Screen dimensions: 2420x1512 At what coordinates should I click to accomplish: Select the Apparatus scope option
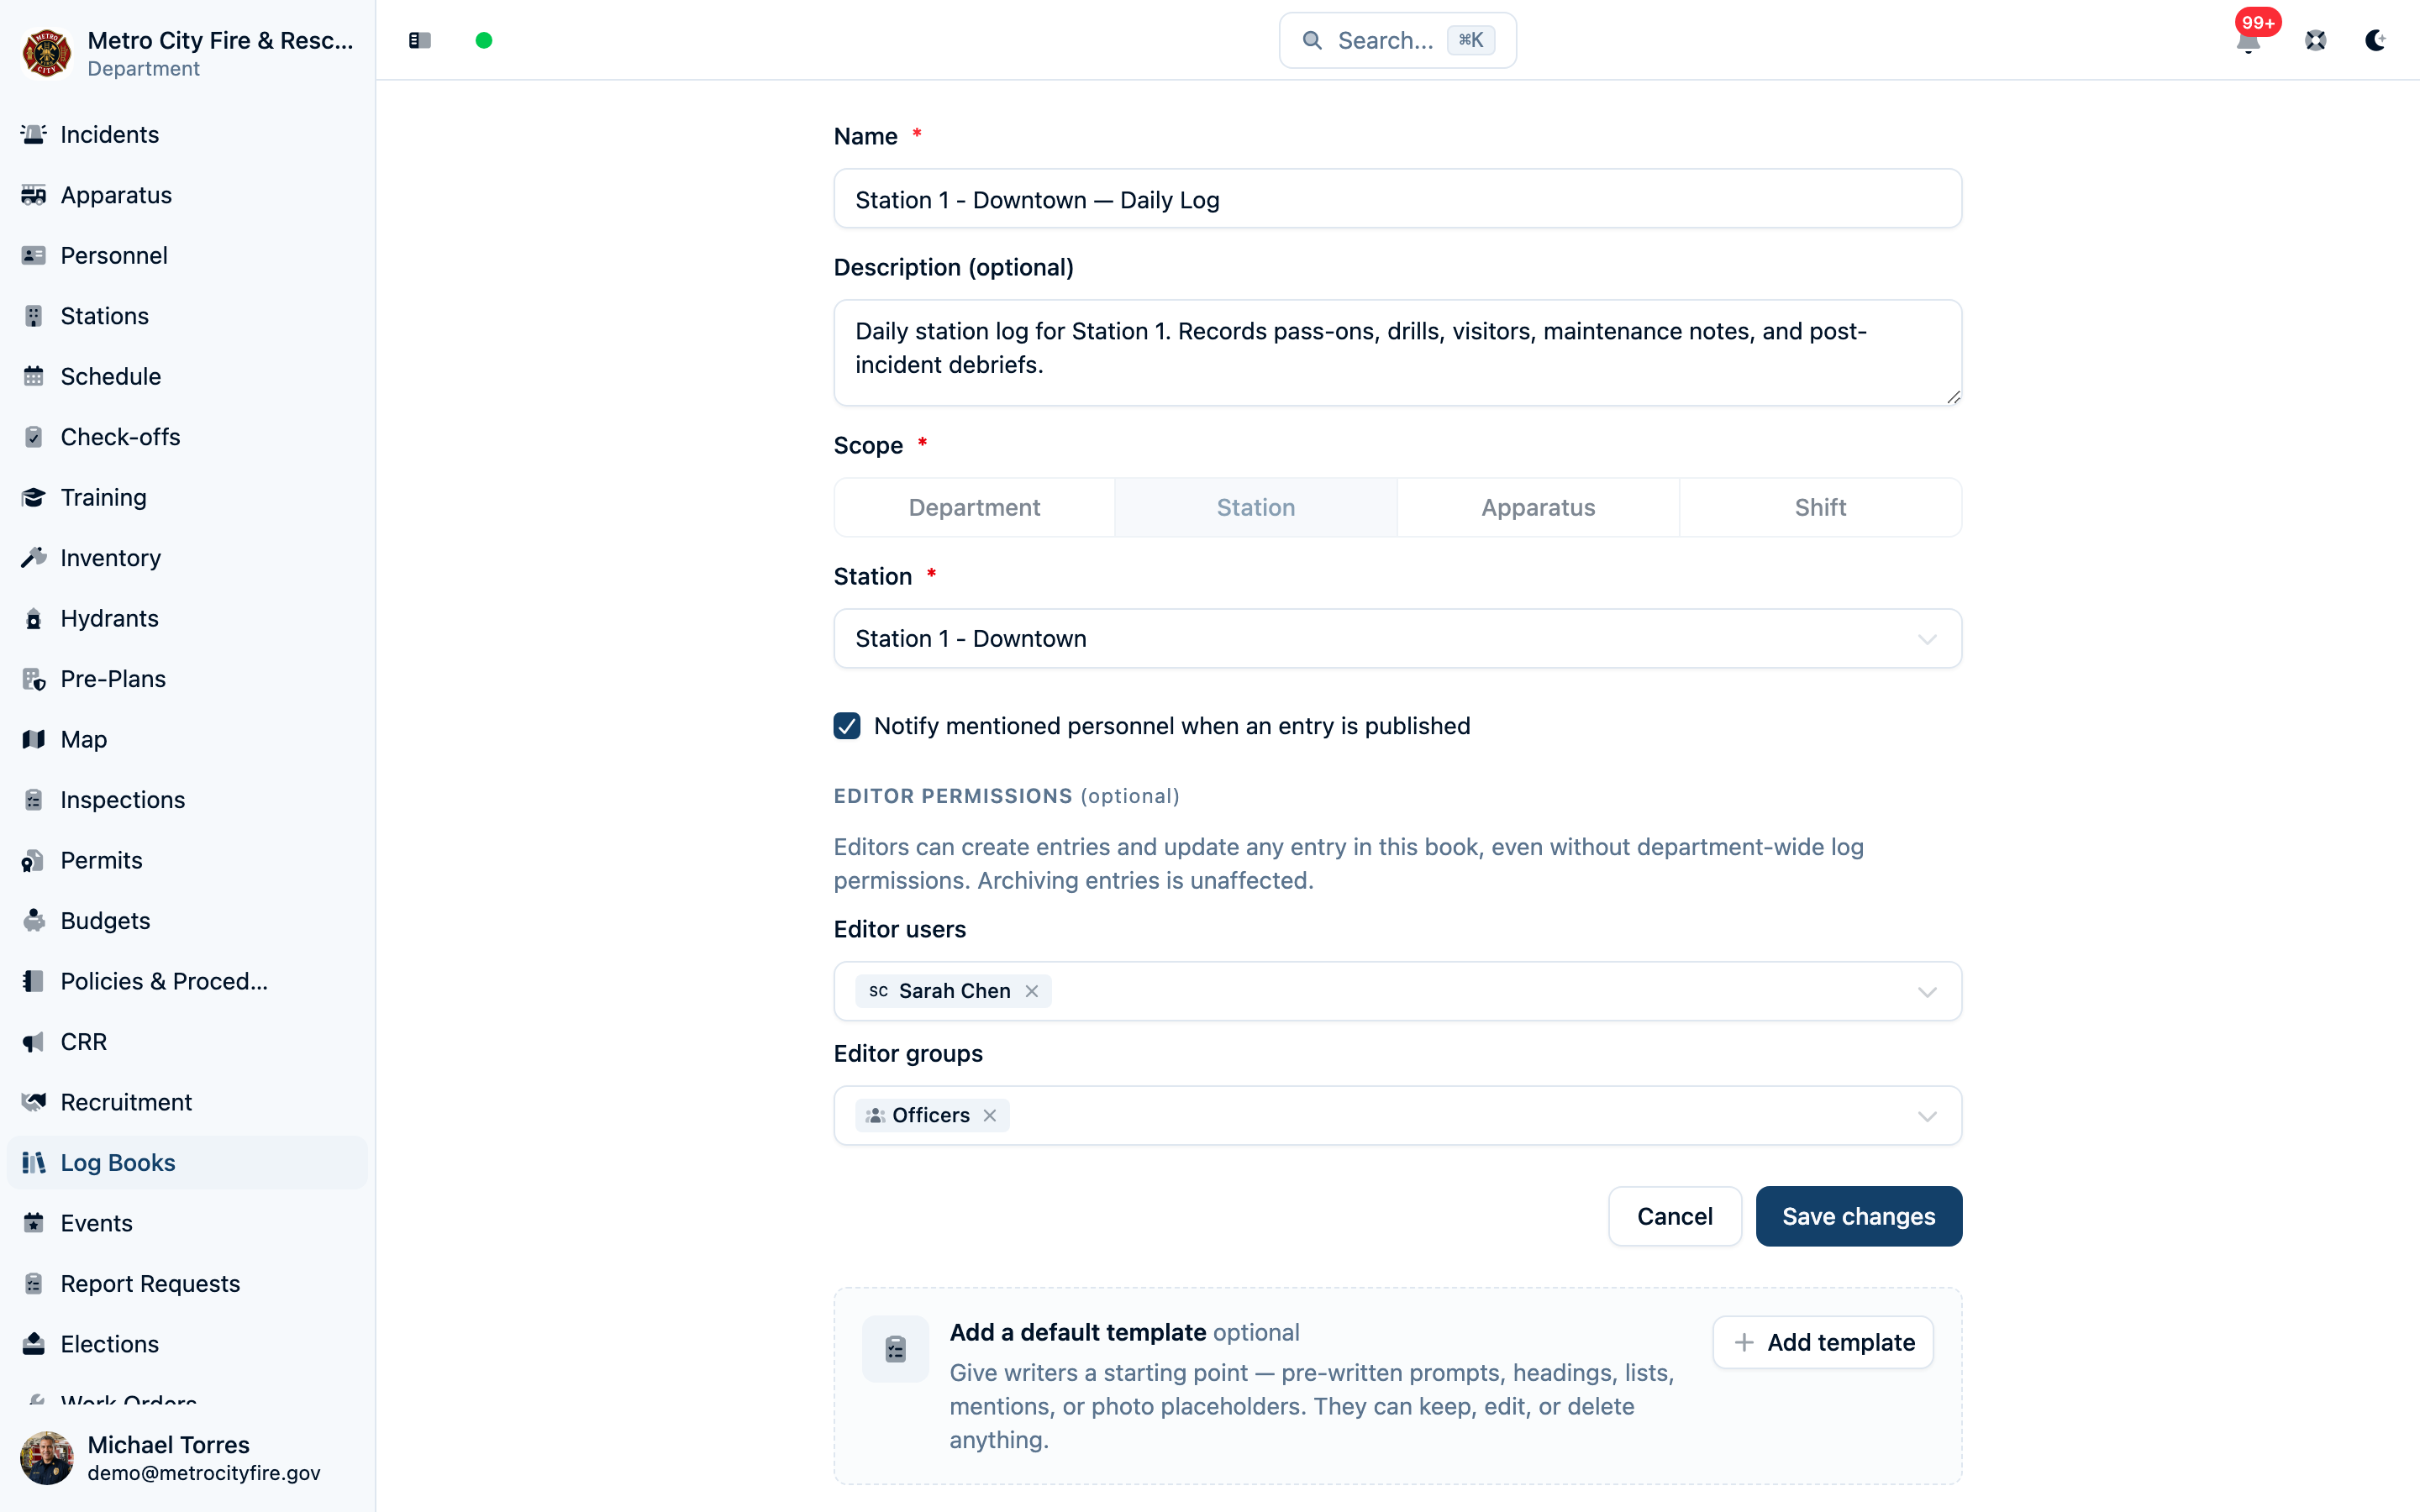click(x=1538, y=508)
